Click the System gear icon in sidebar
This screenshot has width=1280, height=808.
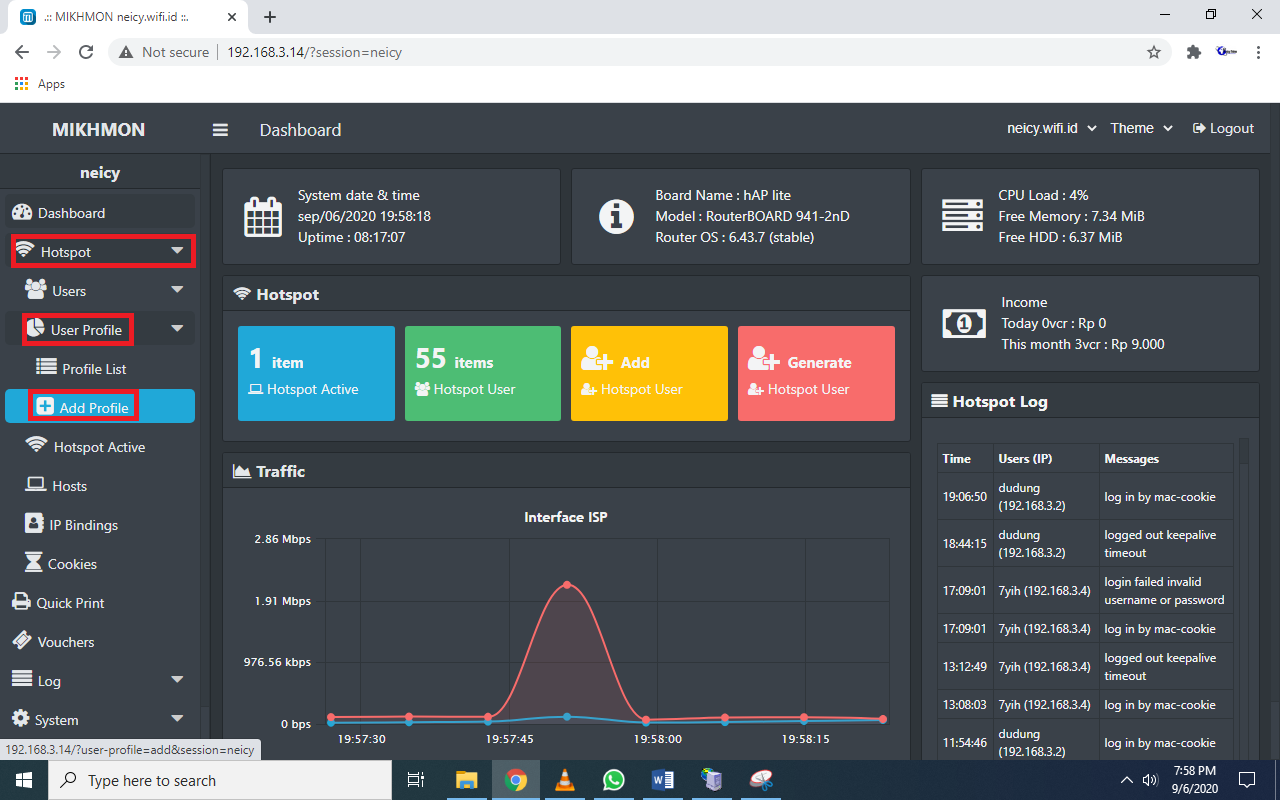pyautogui.click(x=20, y=718)
